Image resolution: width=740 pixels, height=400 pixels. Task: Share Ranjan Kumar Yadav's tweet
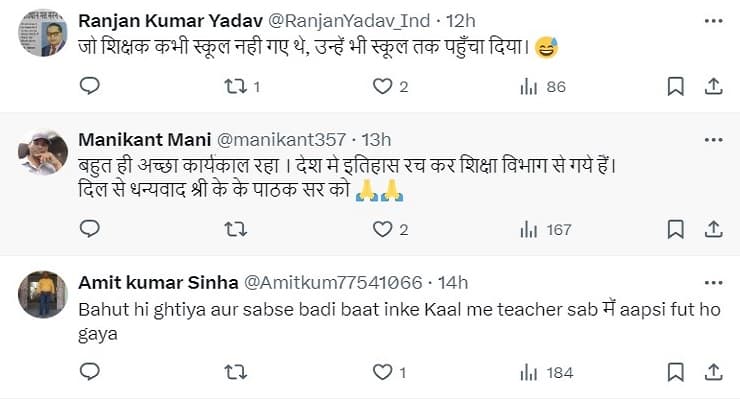712,87
